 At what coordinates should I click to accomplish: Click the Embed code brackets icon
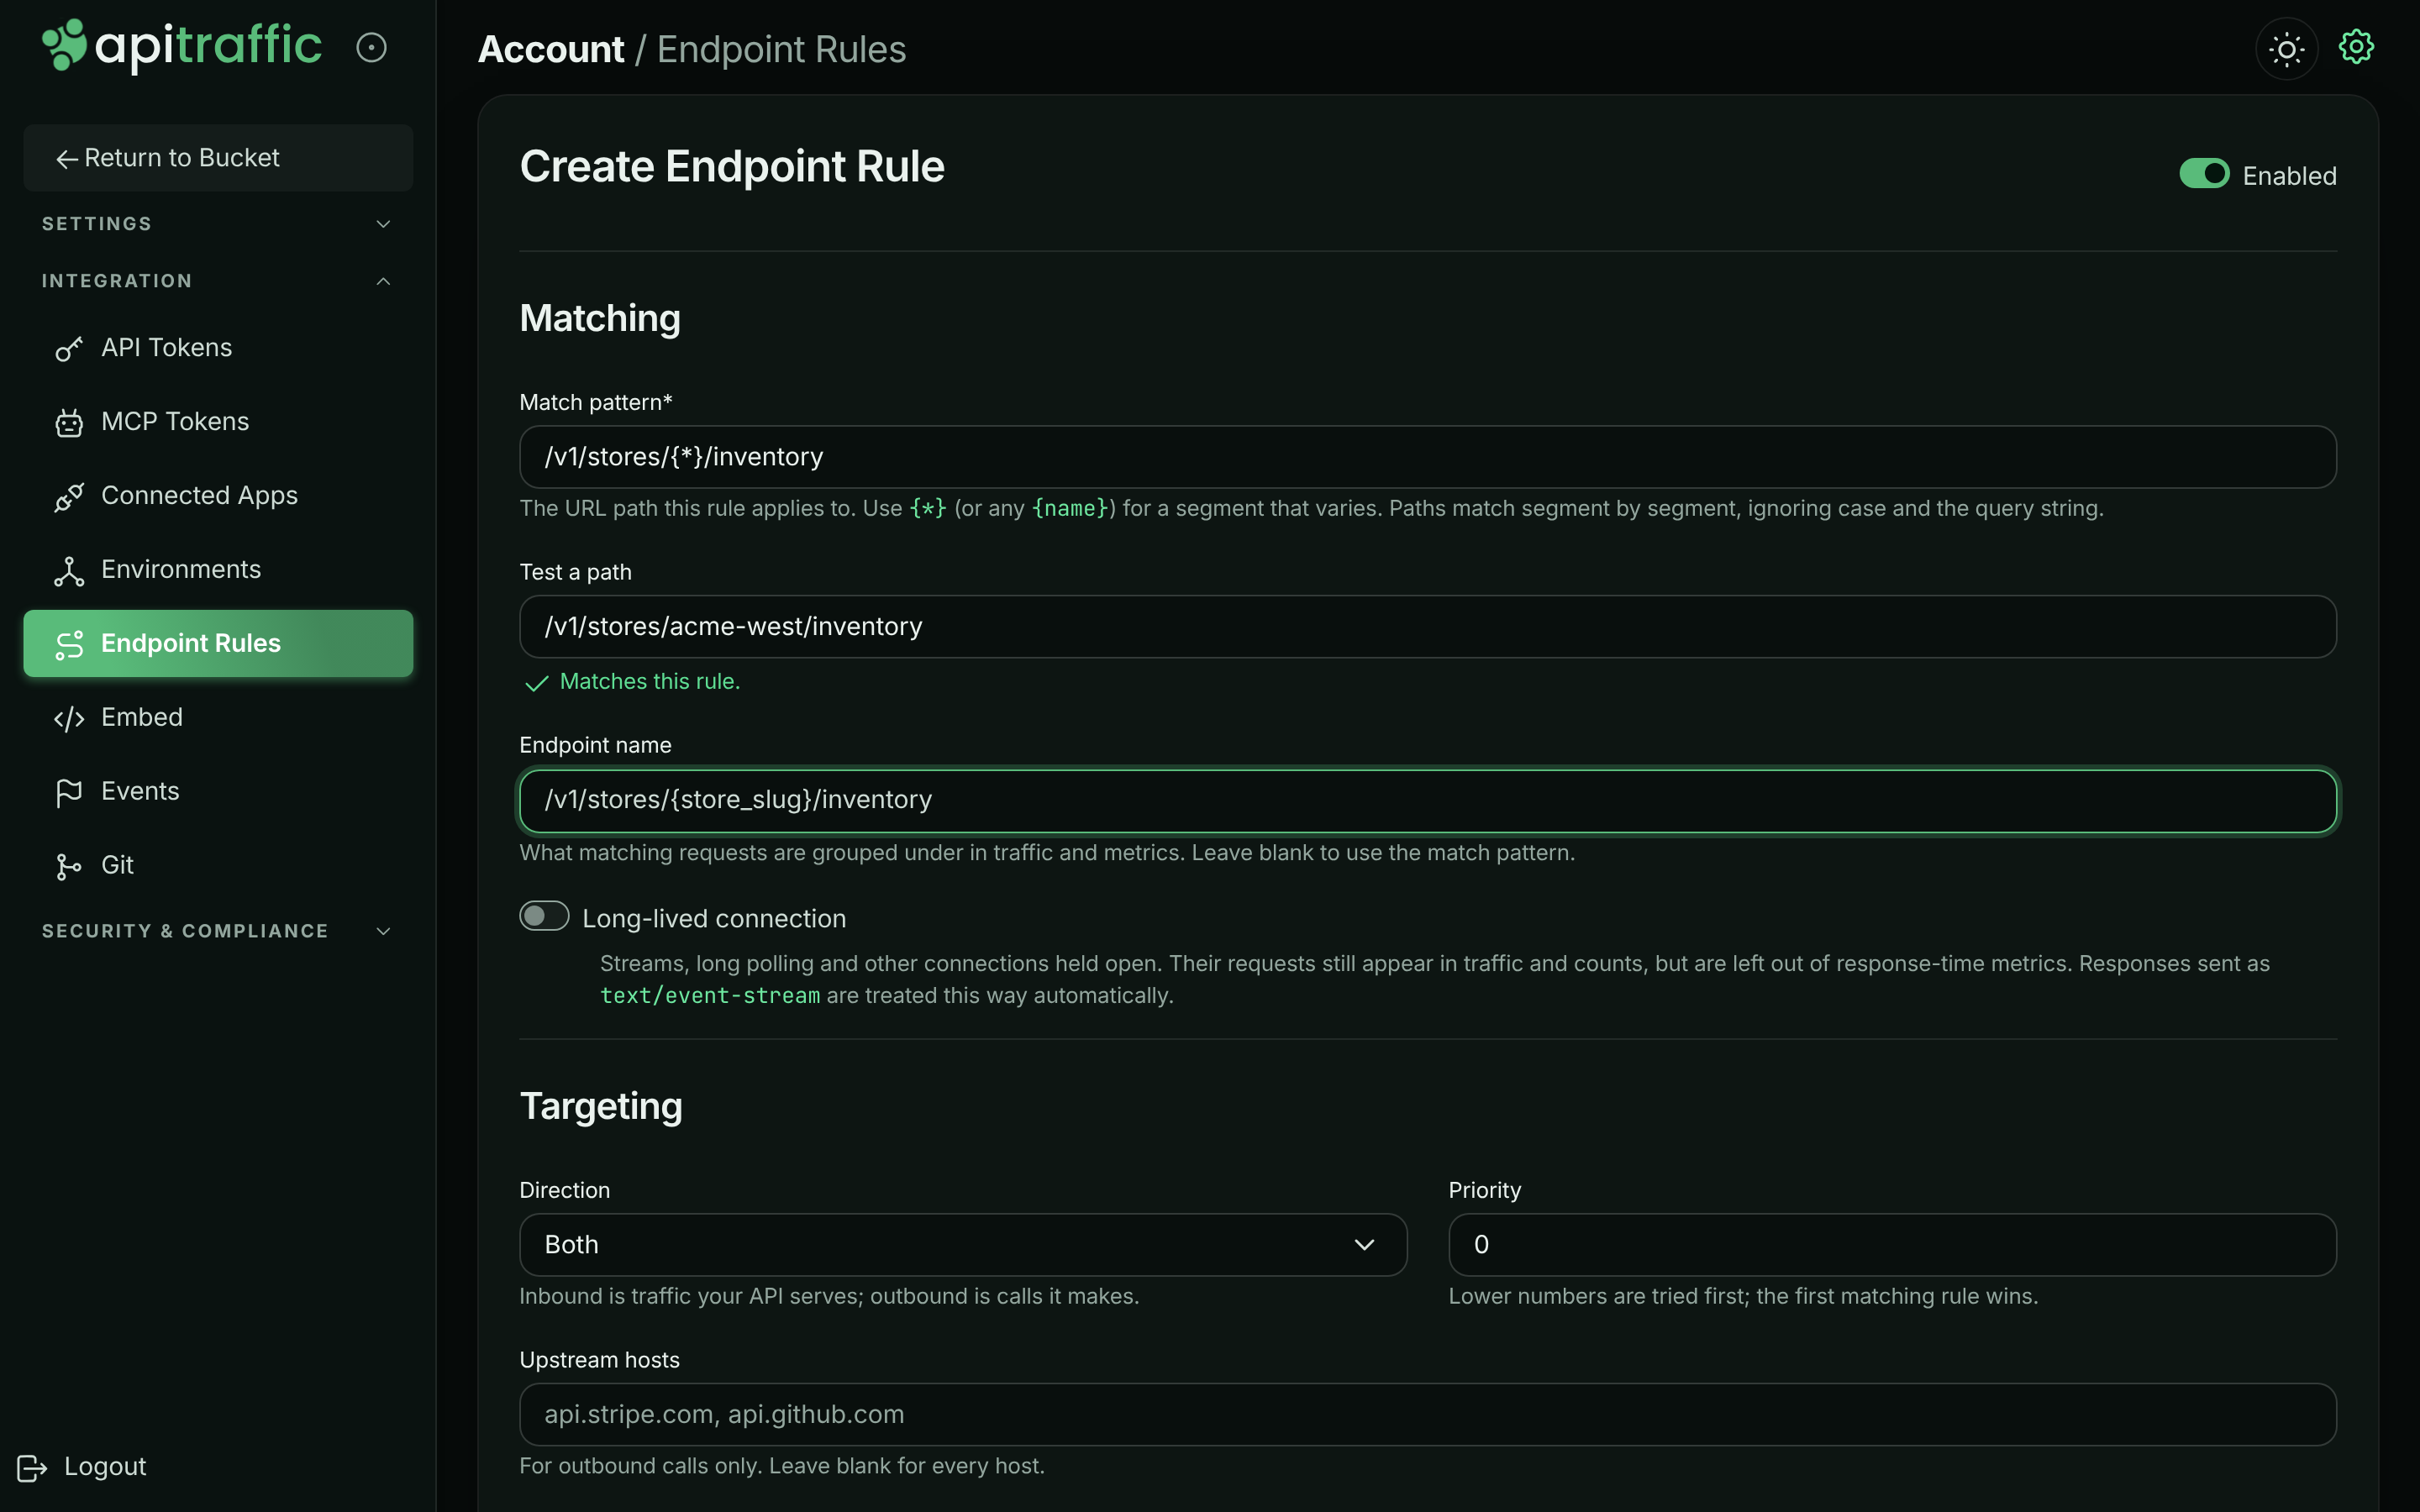pos(68,718)
